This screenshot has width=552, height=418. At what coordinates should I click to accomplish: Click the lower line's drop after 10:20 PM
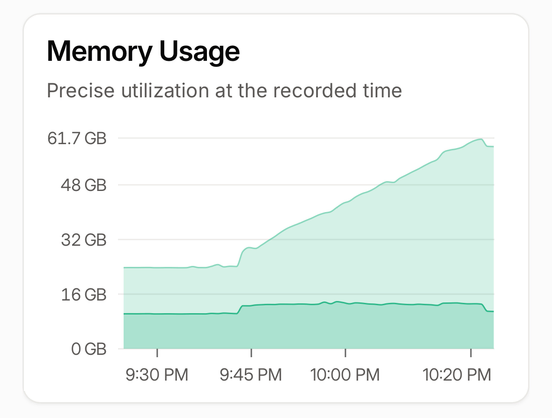pos(484,307)
